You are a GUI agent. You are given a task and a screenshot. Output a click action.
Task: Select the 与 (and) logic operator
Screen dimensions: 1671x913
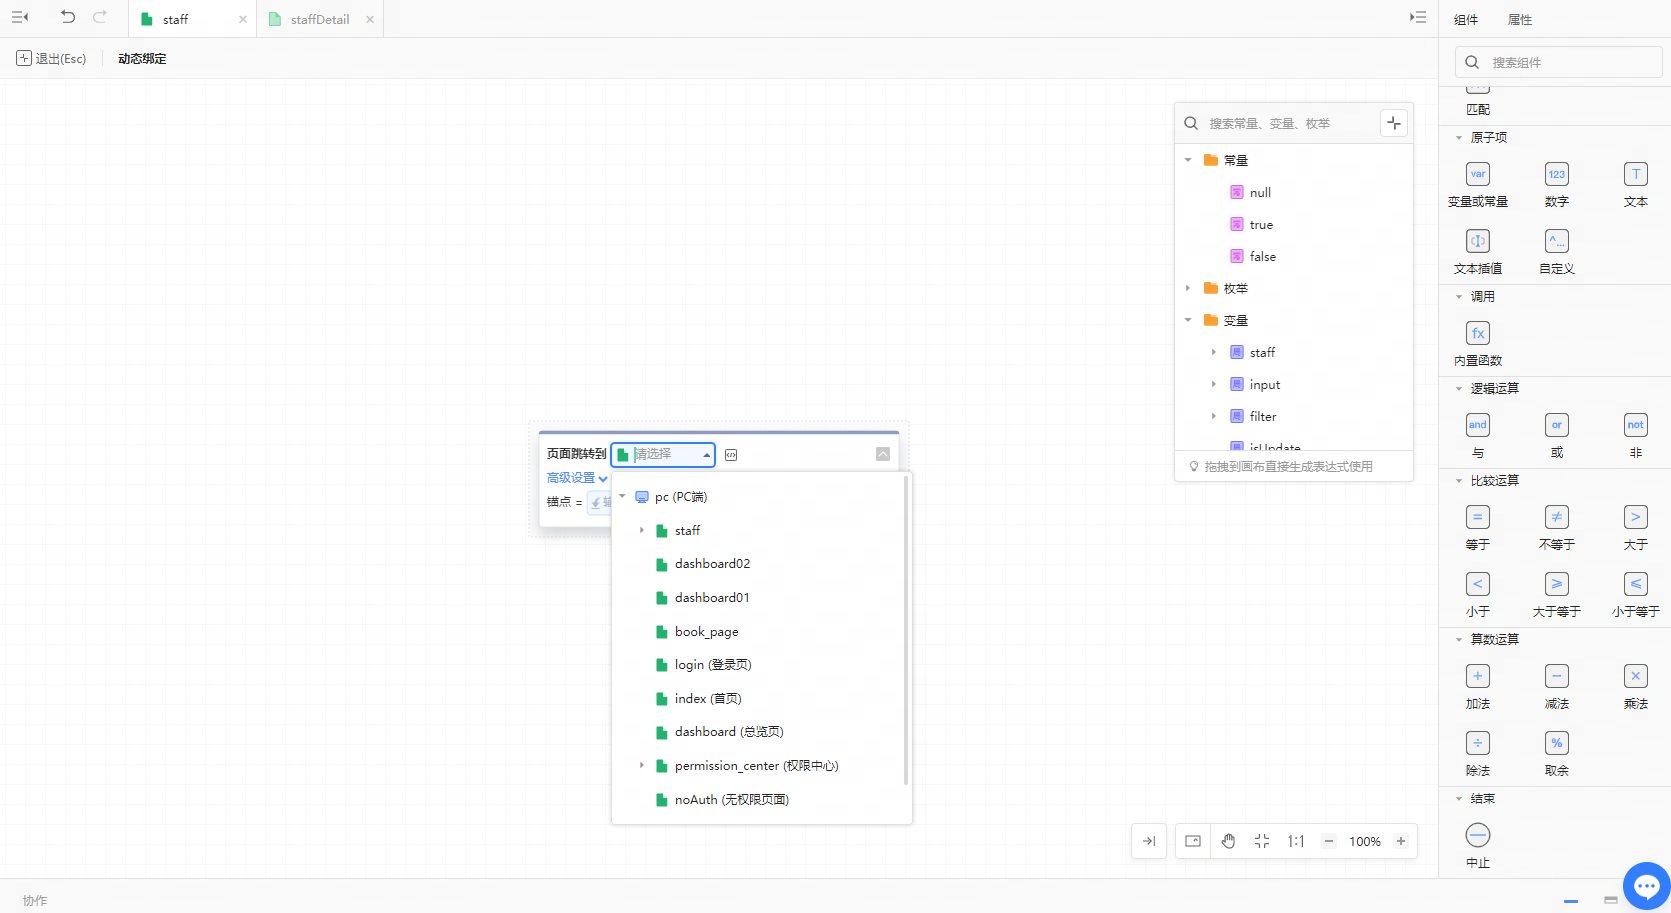coord(1478,425)
